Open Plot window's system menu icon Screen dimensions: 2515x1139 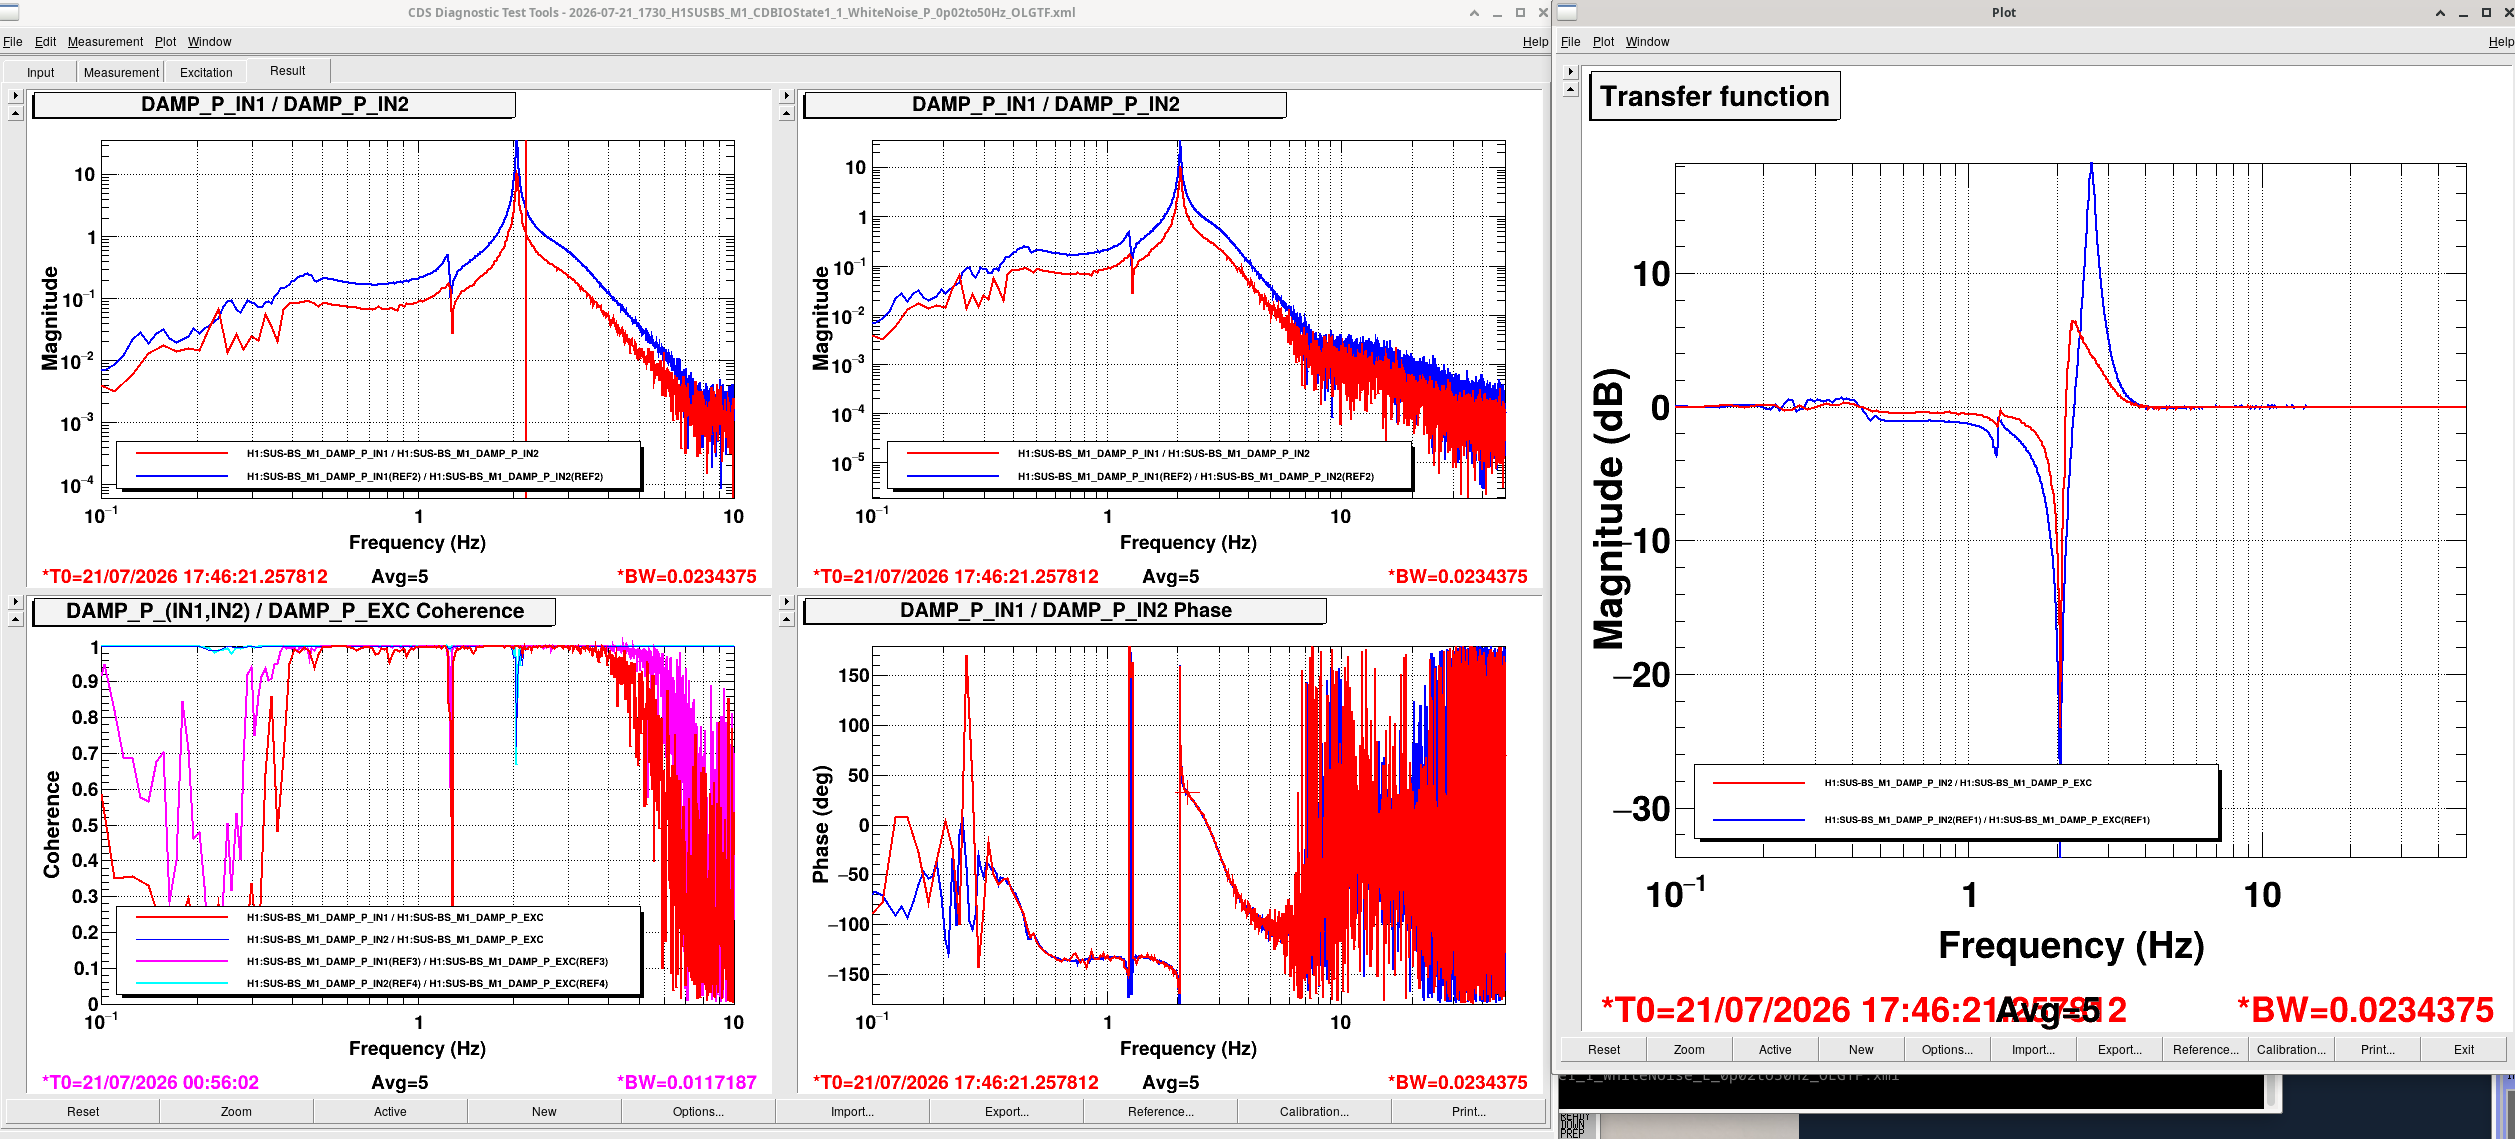pos(1567,12)
